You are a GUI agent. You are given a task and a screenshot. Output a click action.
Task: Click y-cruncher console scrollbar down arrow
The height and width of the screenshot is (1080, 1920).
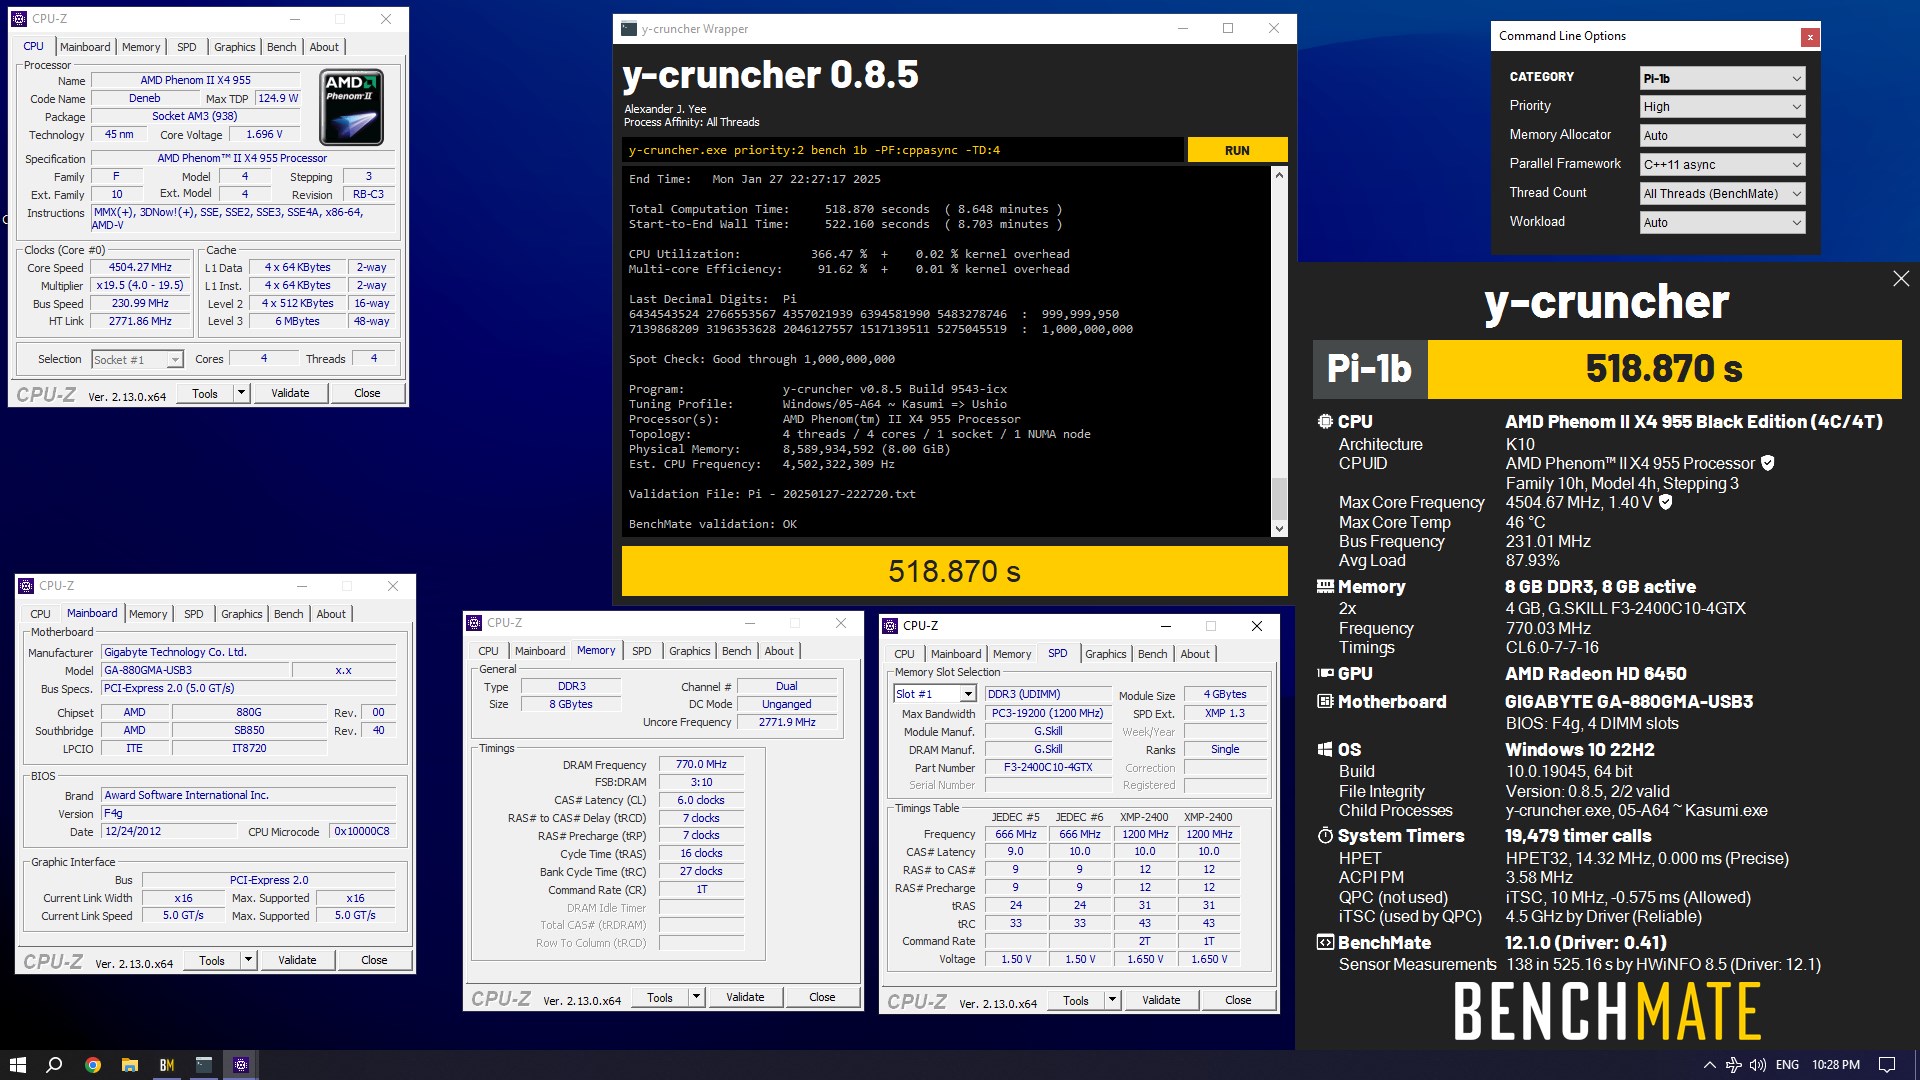click(x=1279, y=529)
